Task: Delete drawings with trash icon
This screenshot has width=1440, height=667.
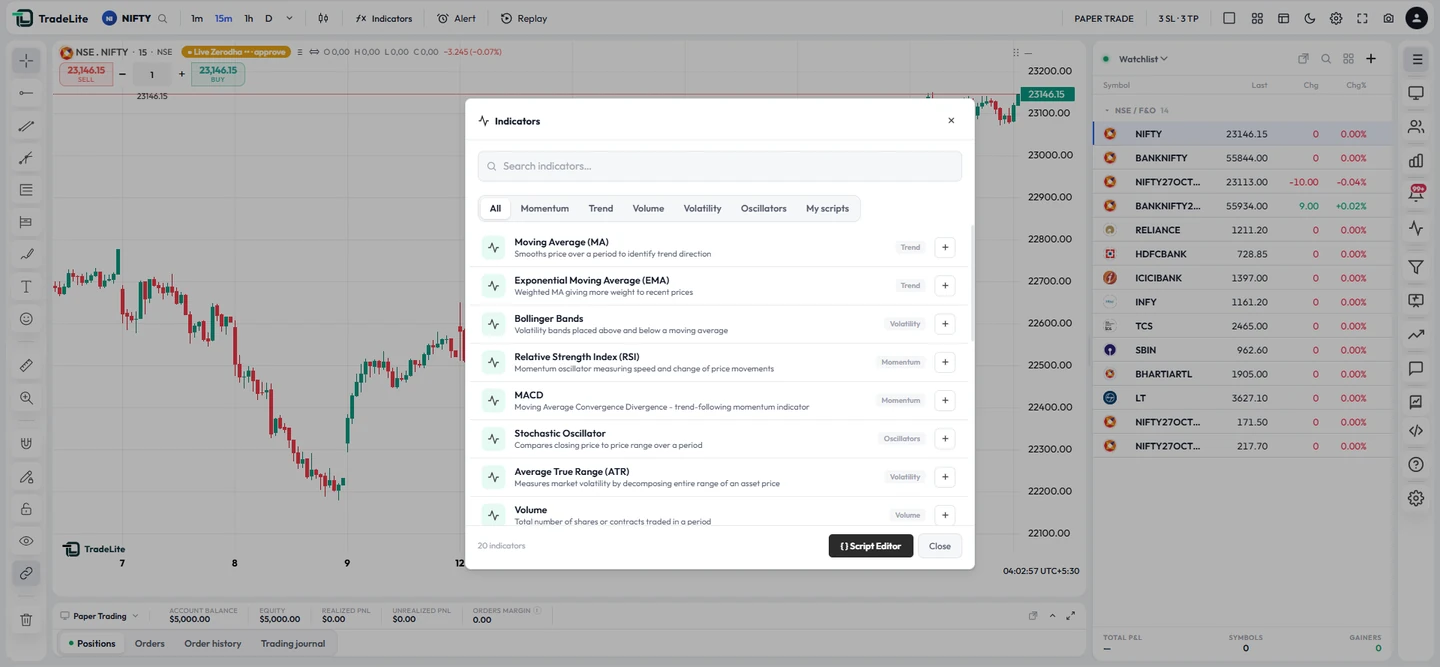Action: pyautogui.click(x=26, y=620)
